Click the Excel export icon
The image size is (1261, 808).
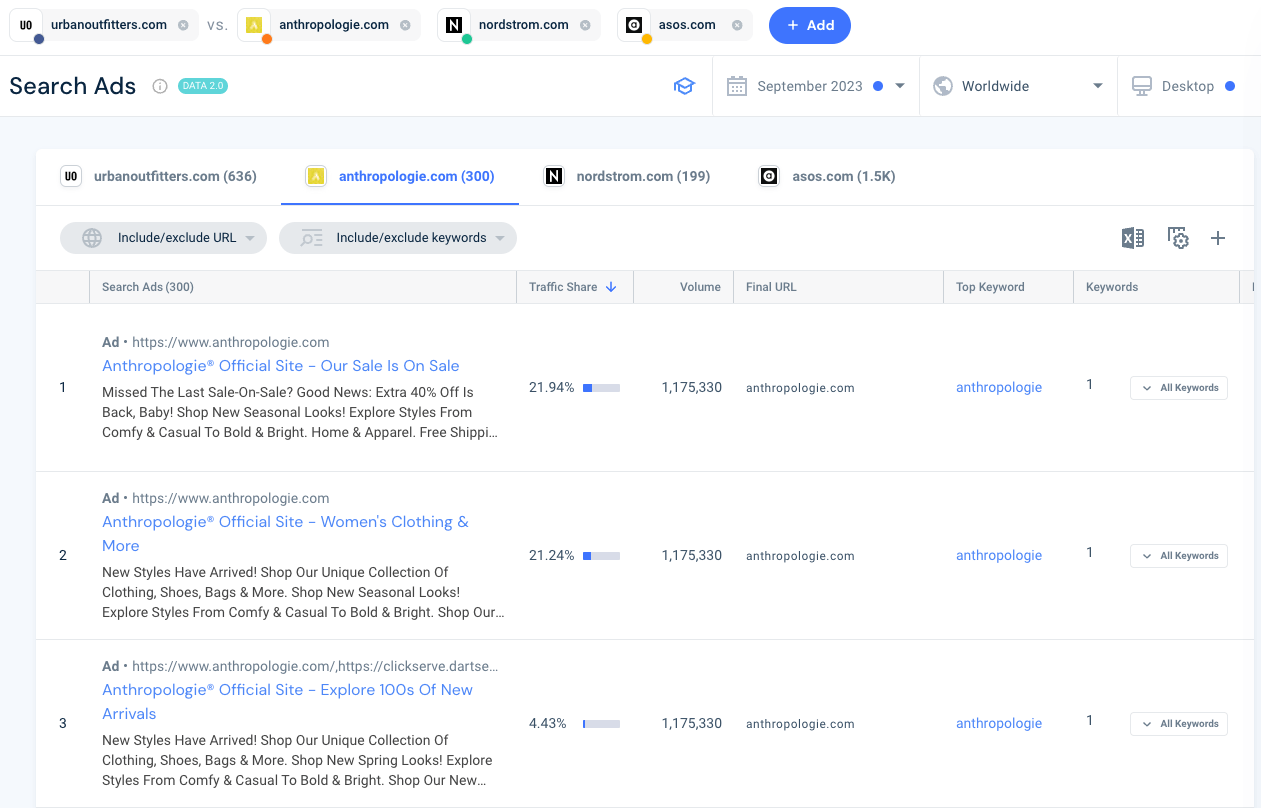pyautogui.click(x=1132, y=238)
